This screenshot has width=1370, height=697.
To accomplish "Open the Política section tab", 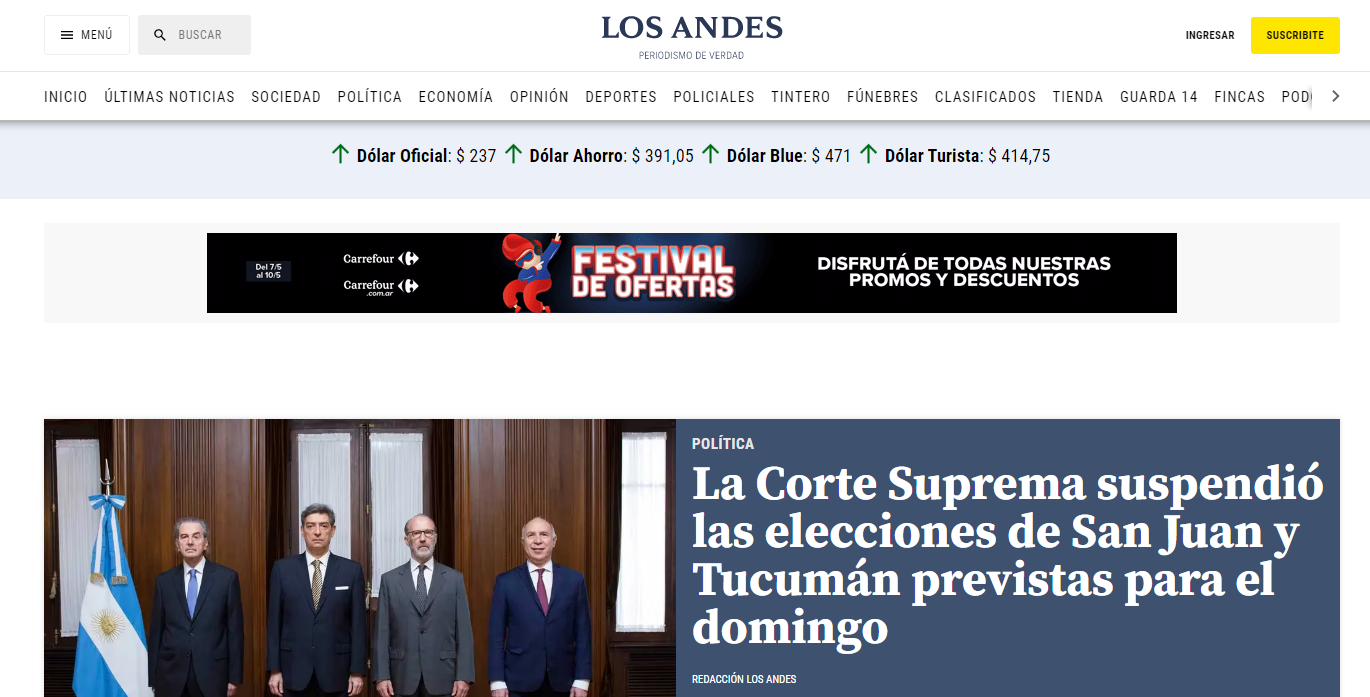I will [x=370, y=97].
